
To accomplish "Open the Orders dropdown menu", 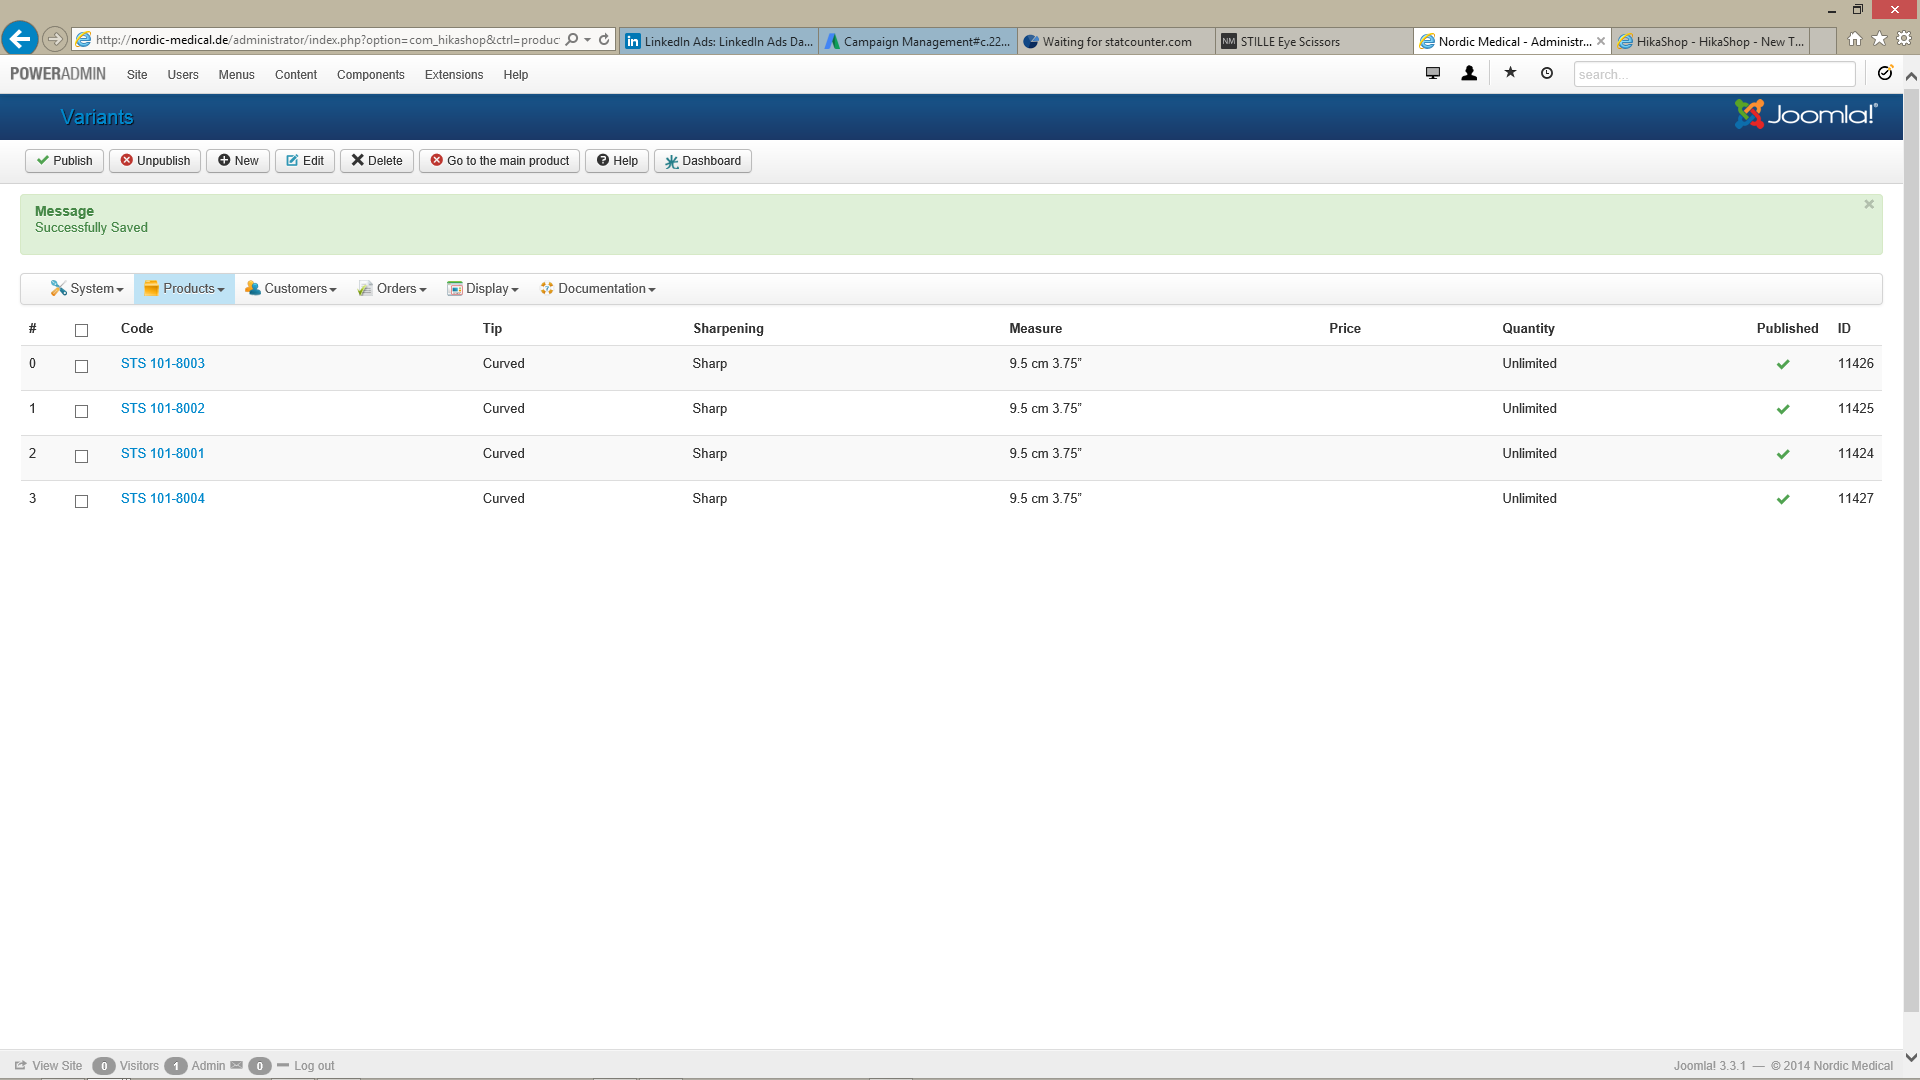I will [392, 289].
